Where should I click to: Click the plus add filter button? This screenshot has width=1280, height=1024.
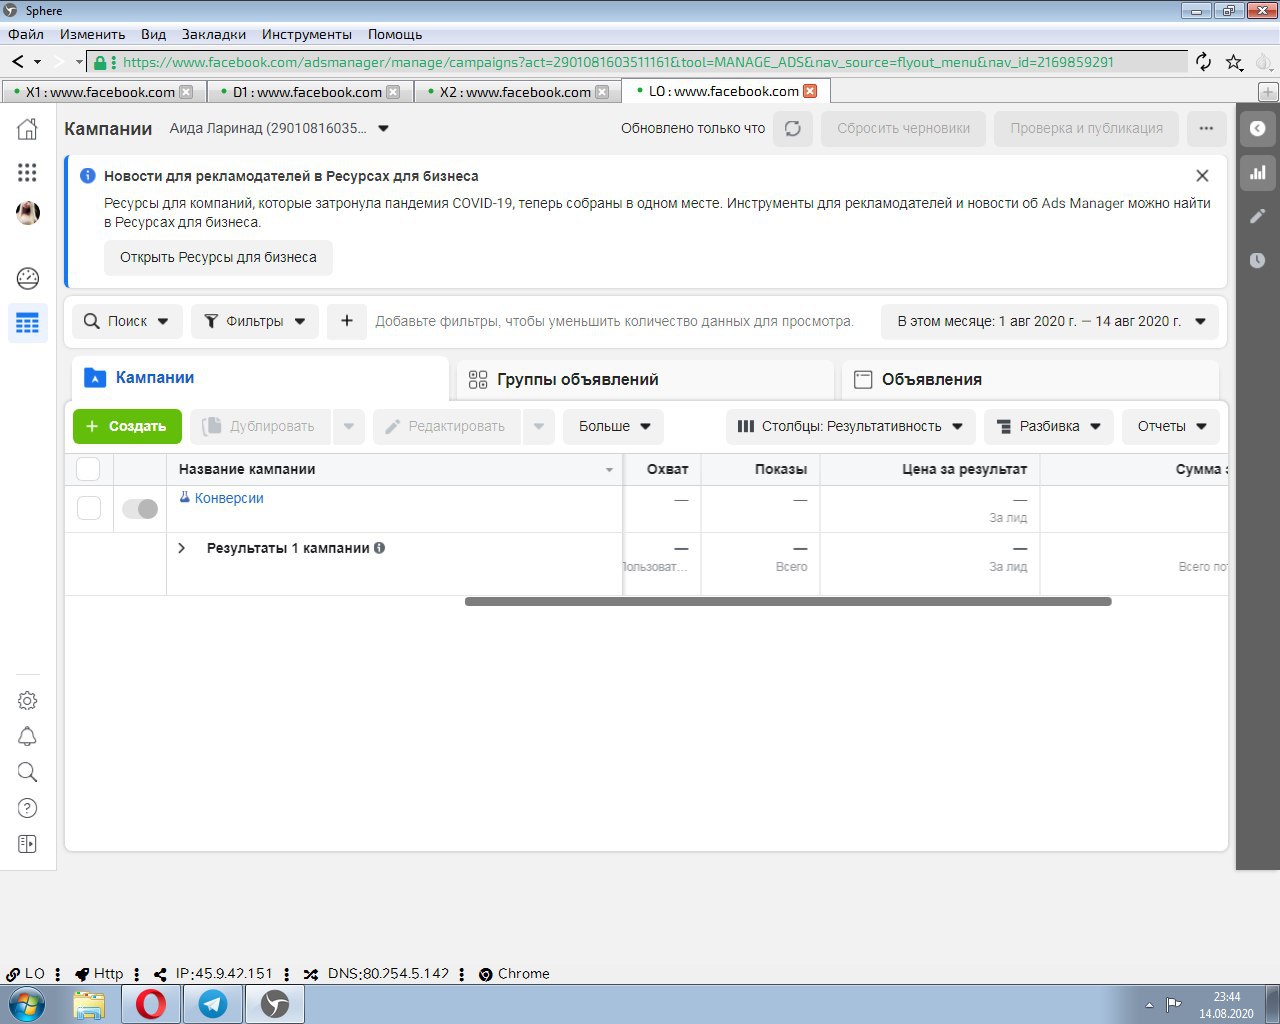tap(347, 321)
